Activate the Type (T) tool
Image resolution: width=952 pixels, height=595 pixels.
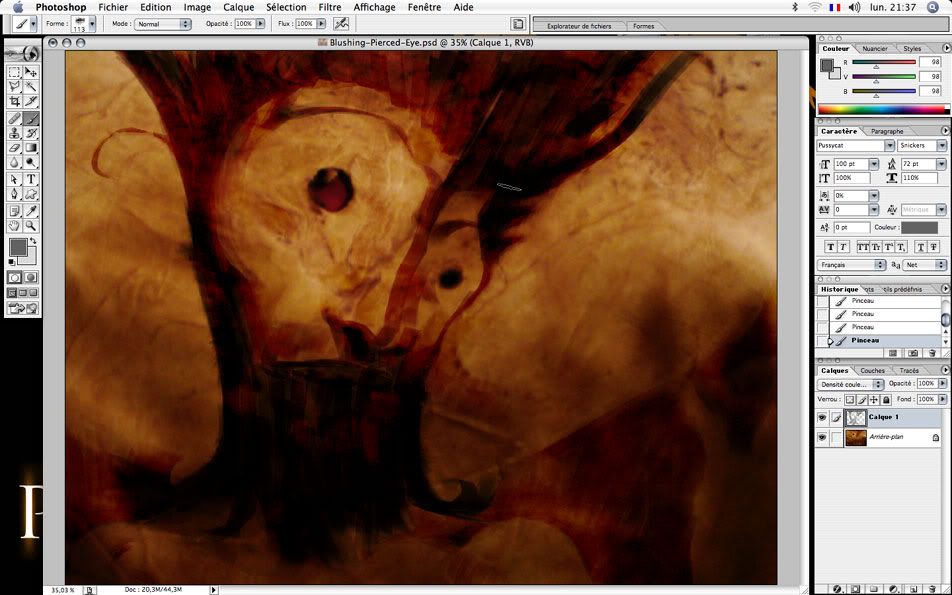[x=32, y=179]
